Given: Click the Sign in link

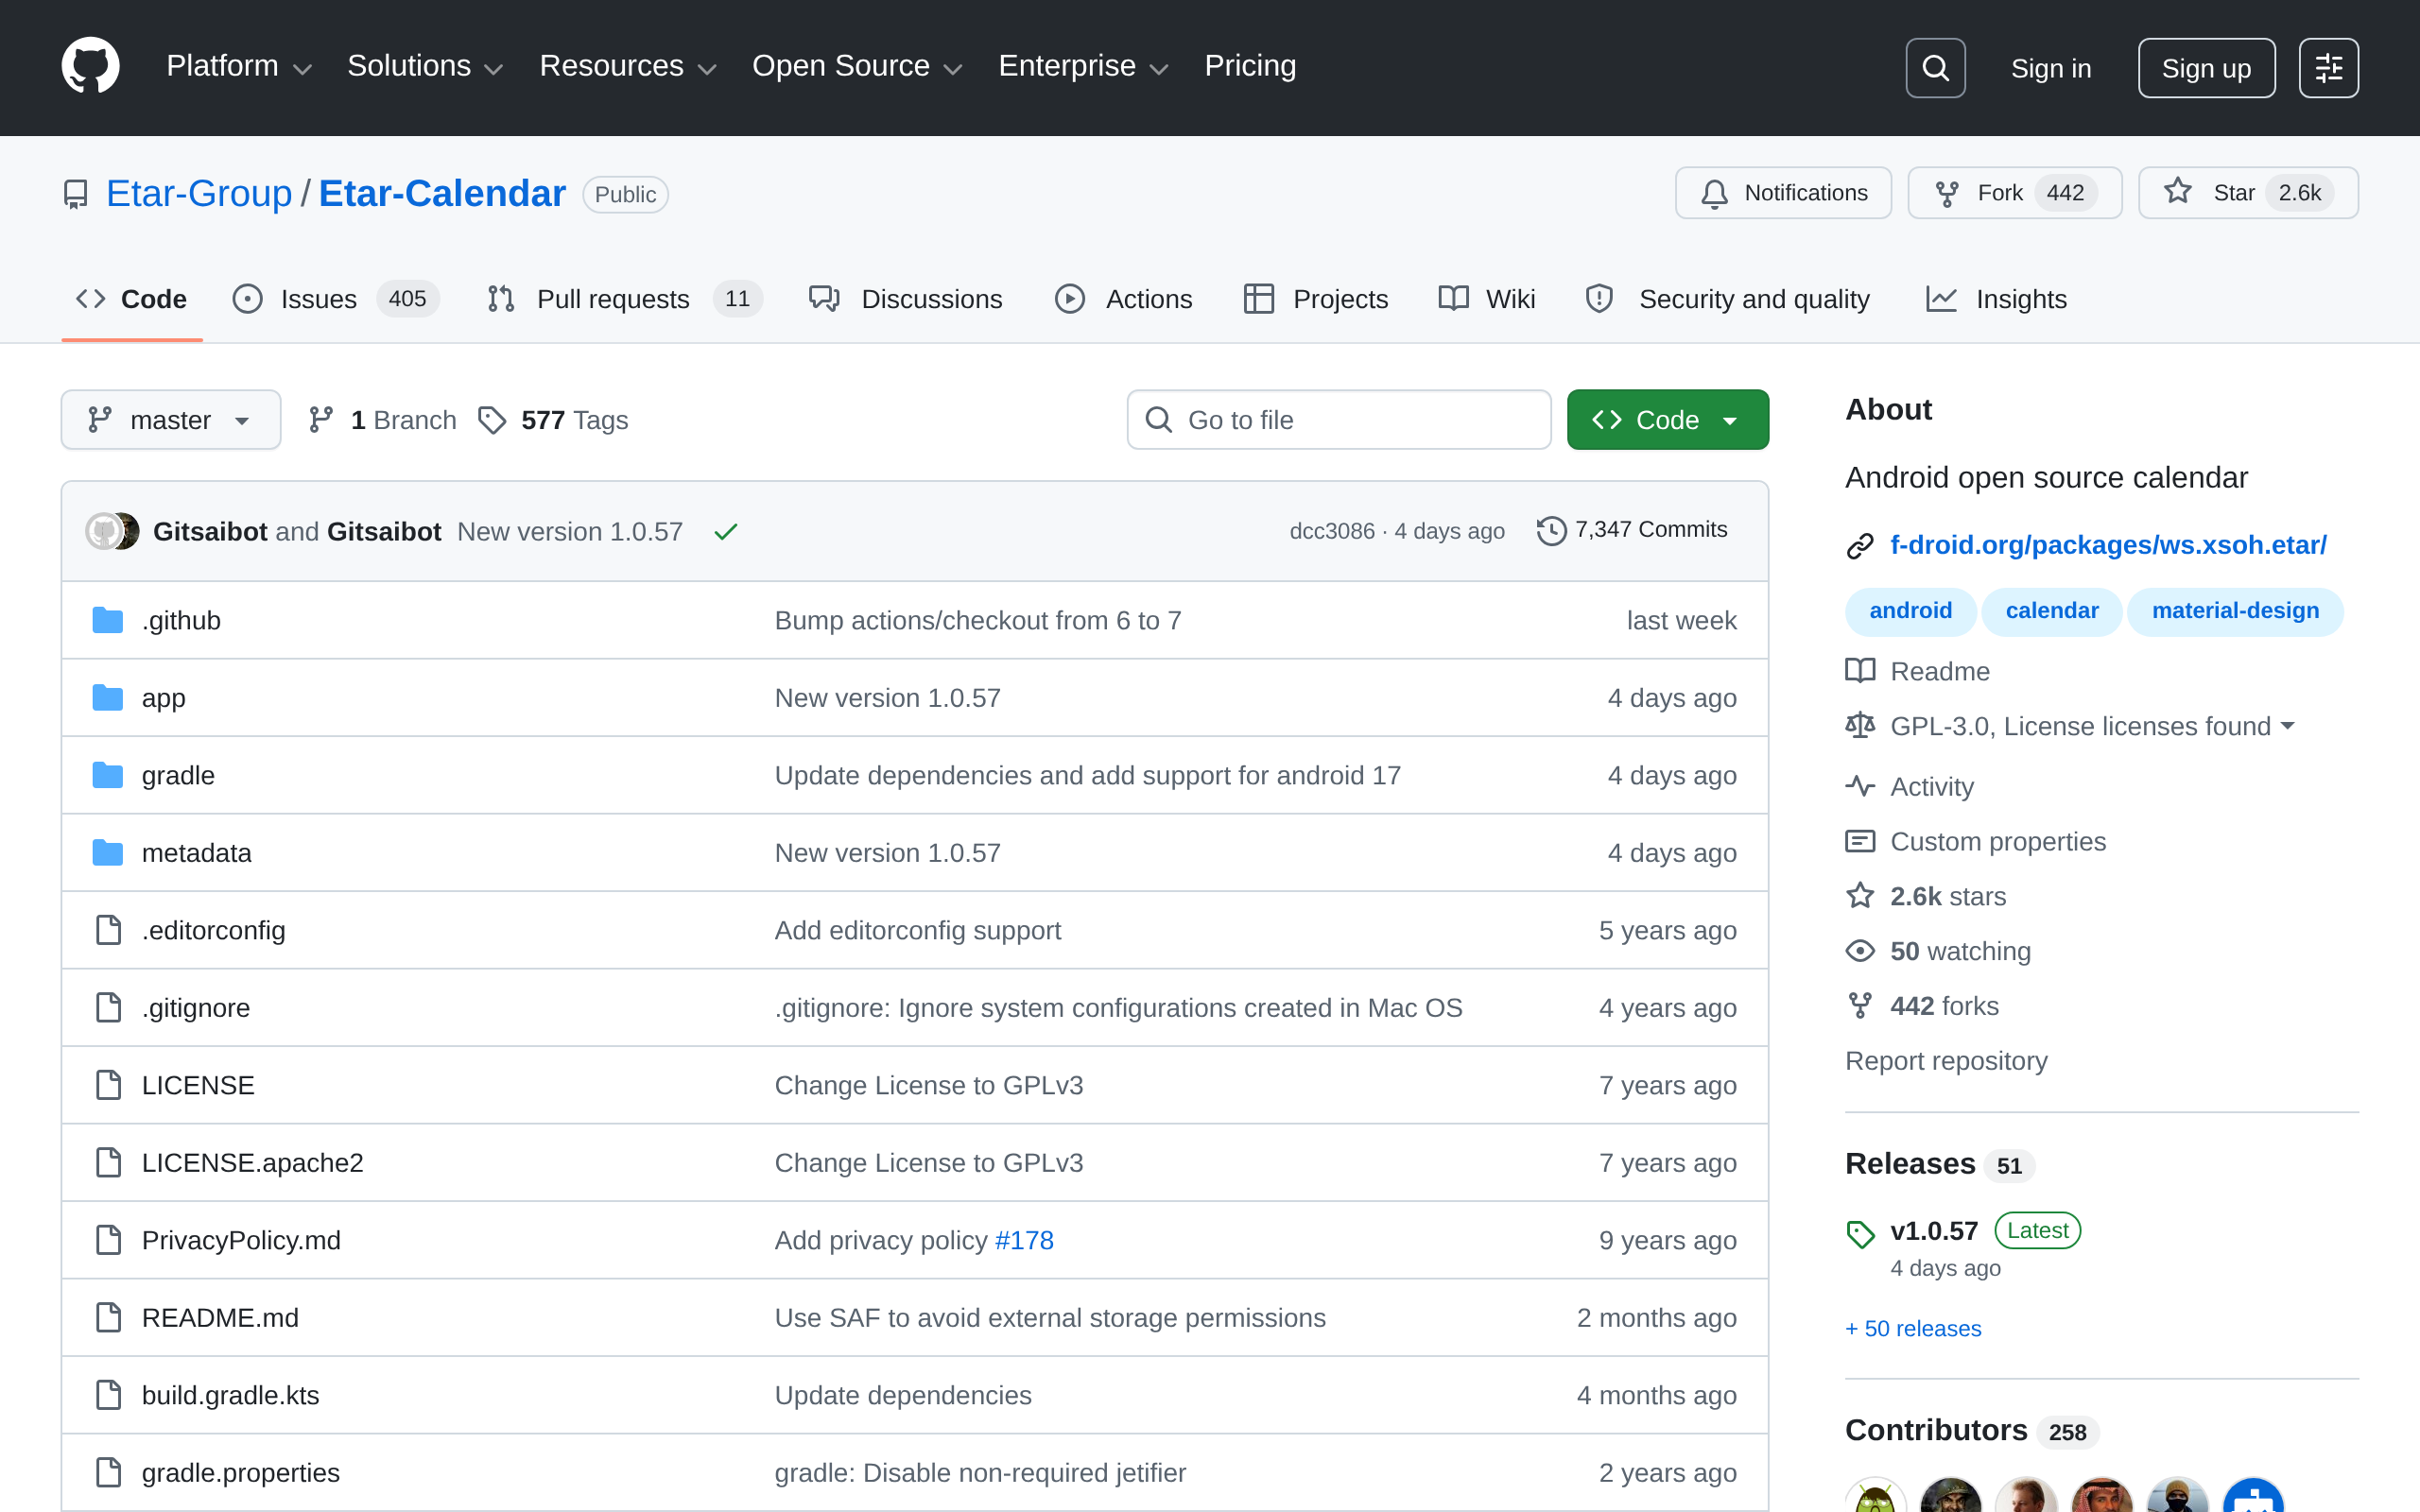Looking at the screenshot, I should point(2051,68).
